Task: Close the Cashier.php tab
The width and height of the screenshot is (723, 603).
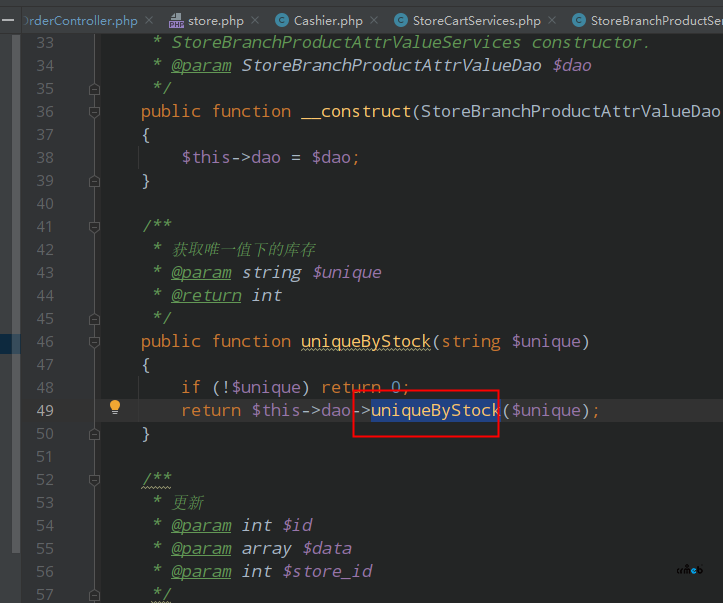Action: click(x=374, y=20)
